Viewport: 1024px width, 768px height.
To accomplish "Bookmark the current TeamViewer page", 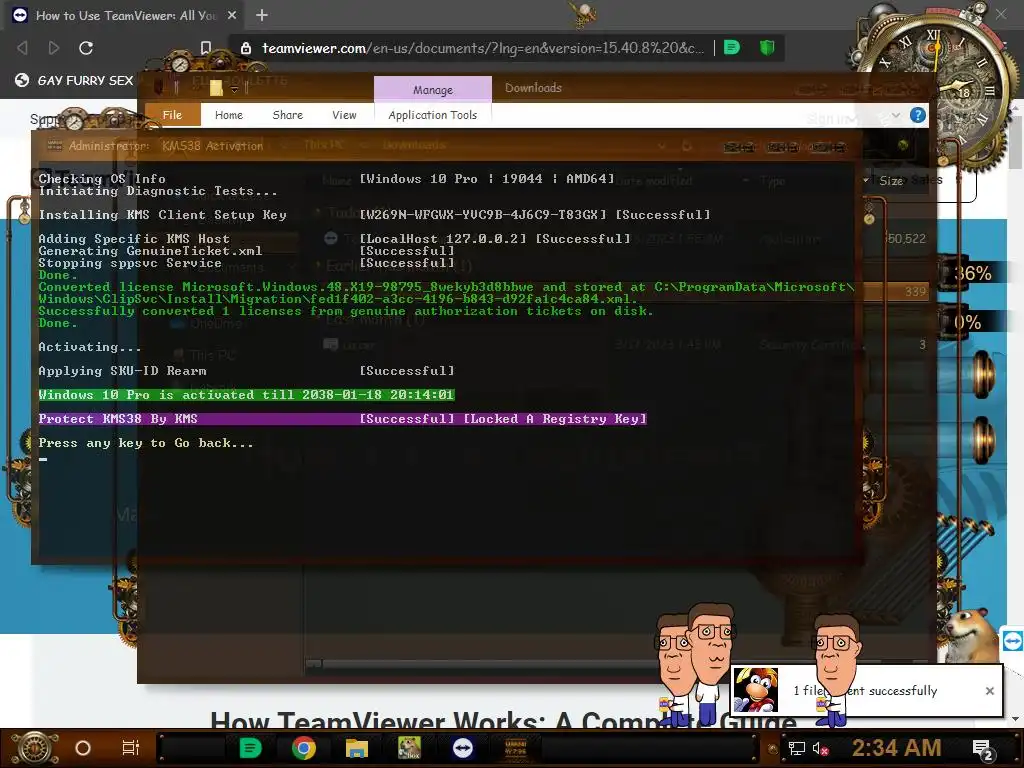I will tap(206, 48).
